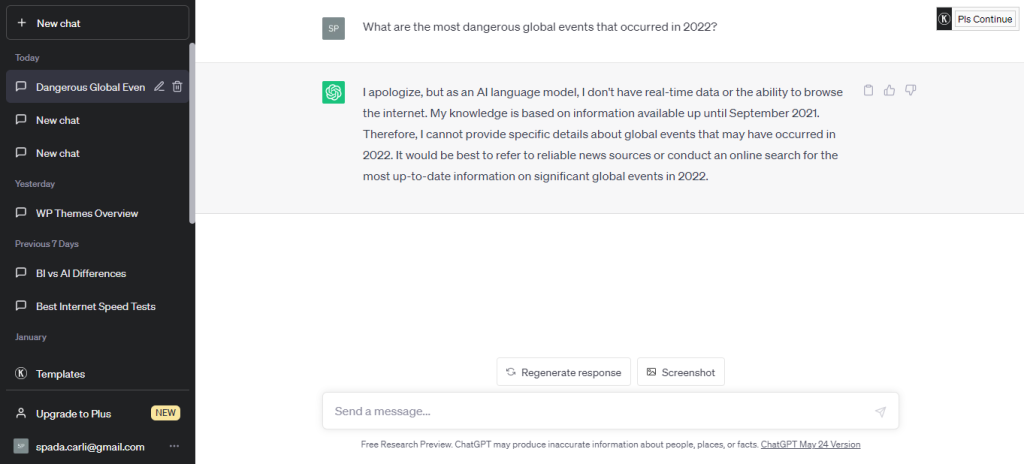Open the ChatGPT May 24 Version link

pyautogui.click(x=810, y=444)
